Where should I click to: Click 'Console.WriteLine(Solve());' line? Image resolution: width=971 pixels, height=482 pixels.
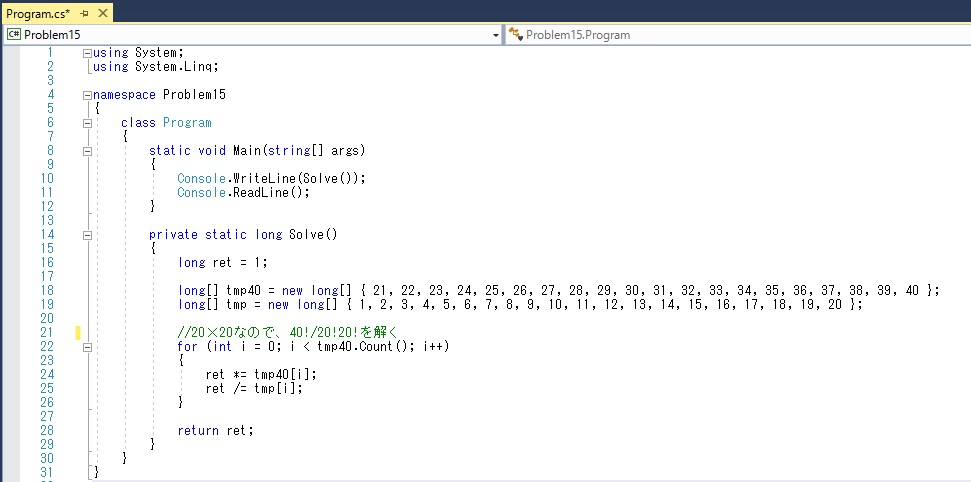coord(271,178)
